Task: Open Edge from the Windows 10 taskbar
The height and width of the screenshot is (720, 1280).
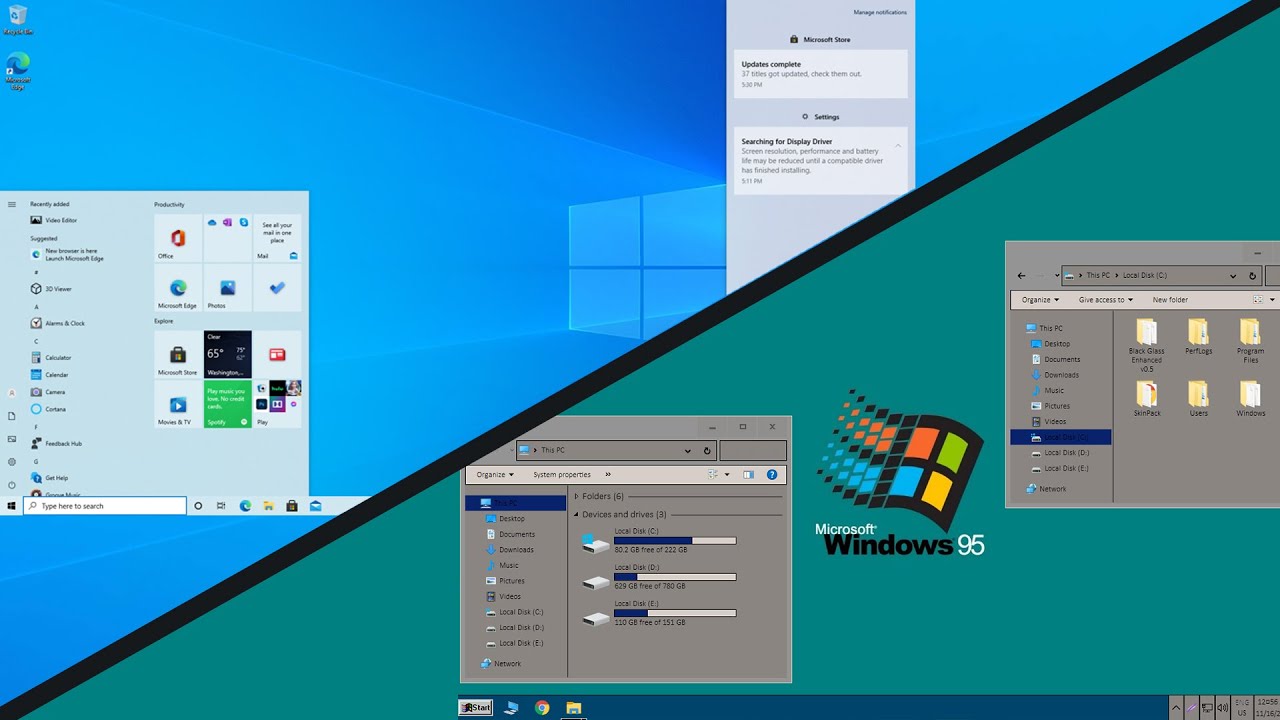Action: (x=245, y=506)
